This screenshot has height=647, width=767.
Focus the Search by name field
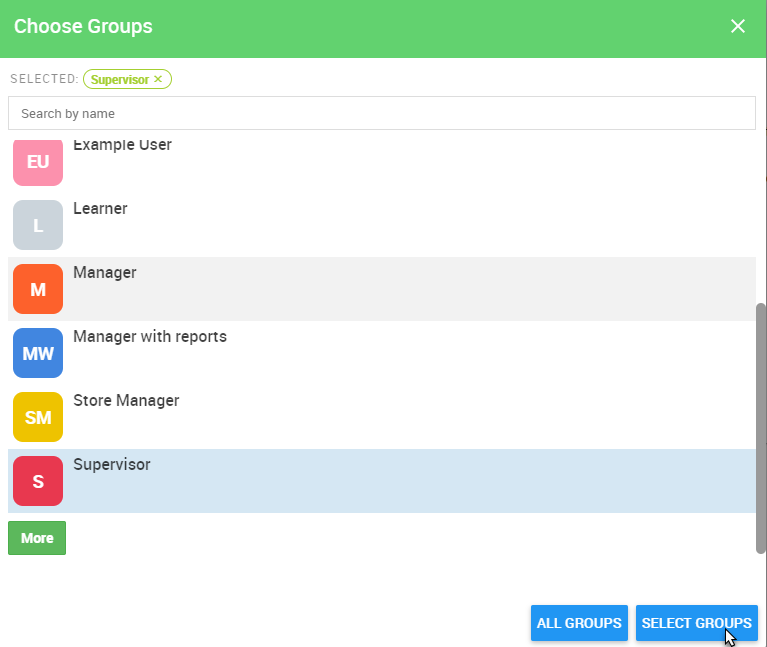(x=382, y=113)
